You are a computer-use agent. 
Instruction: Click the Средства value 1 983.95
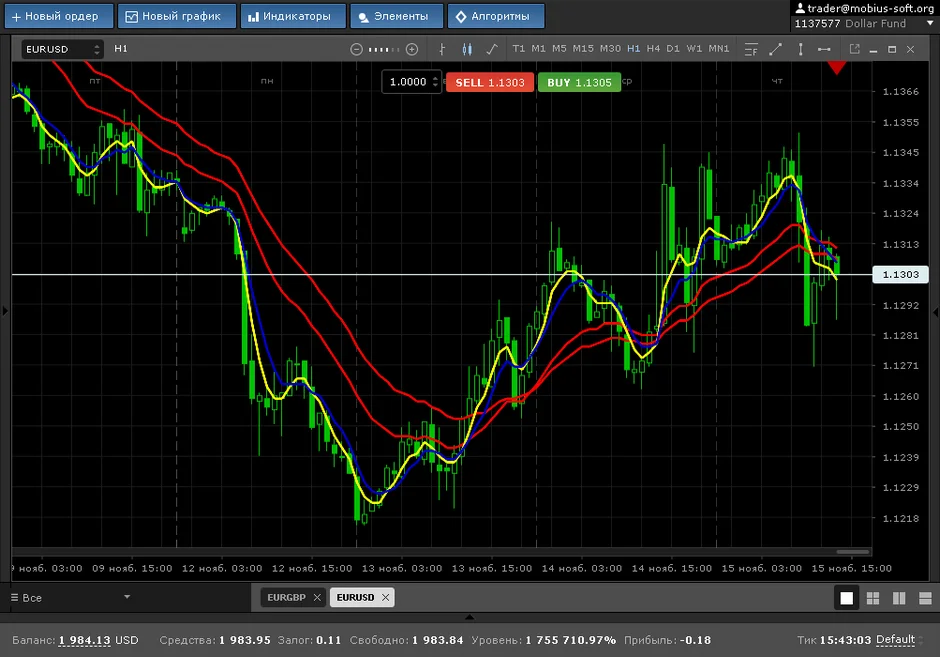[245, 640]
